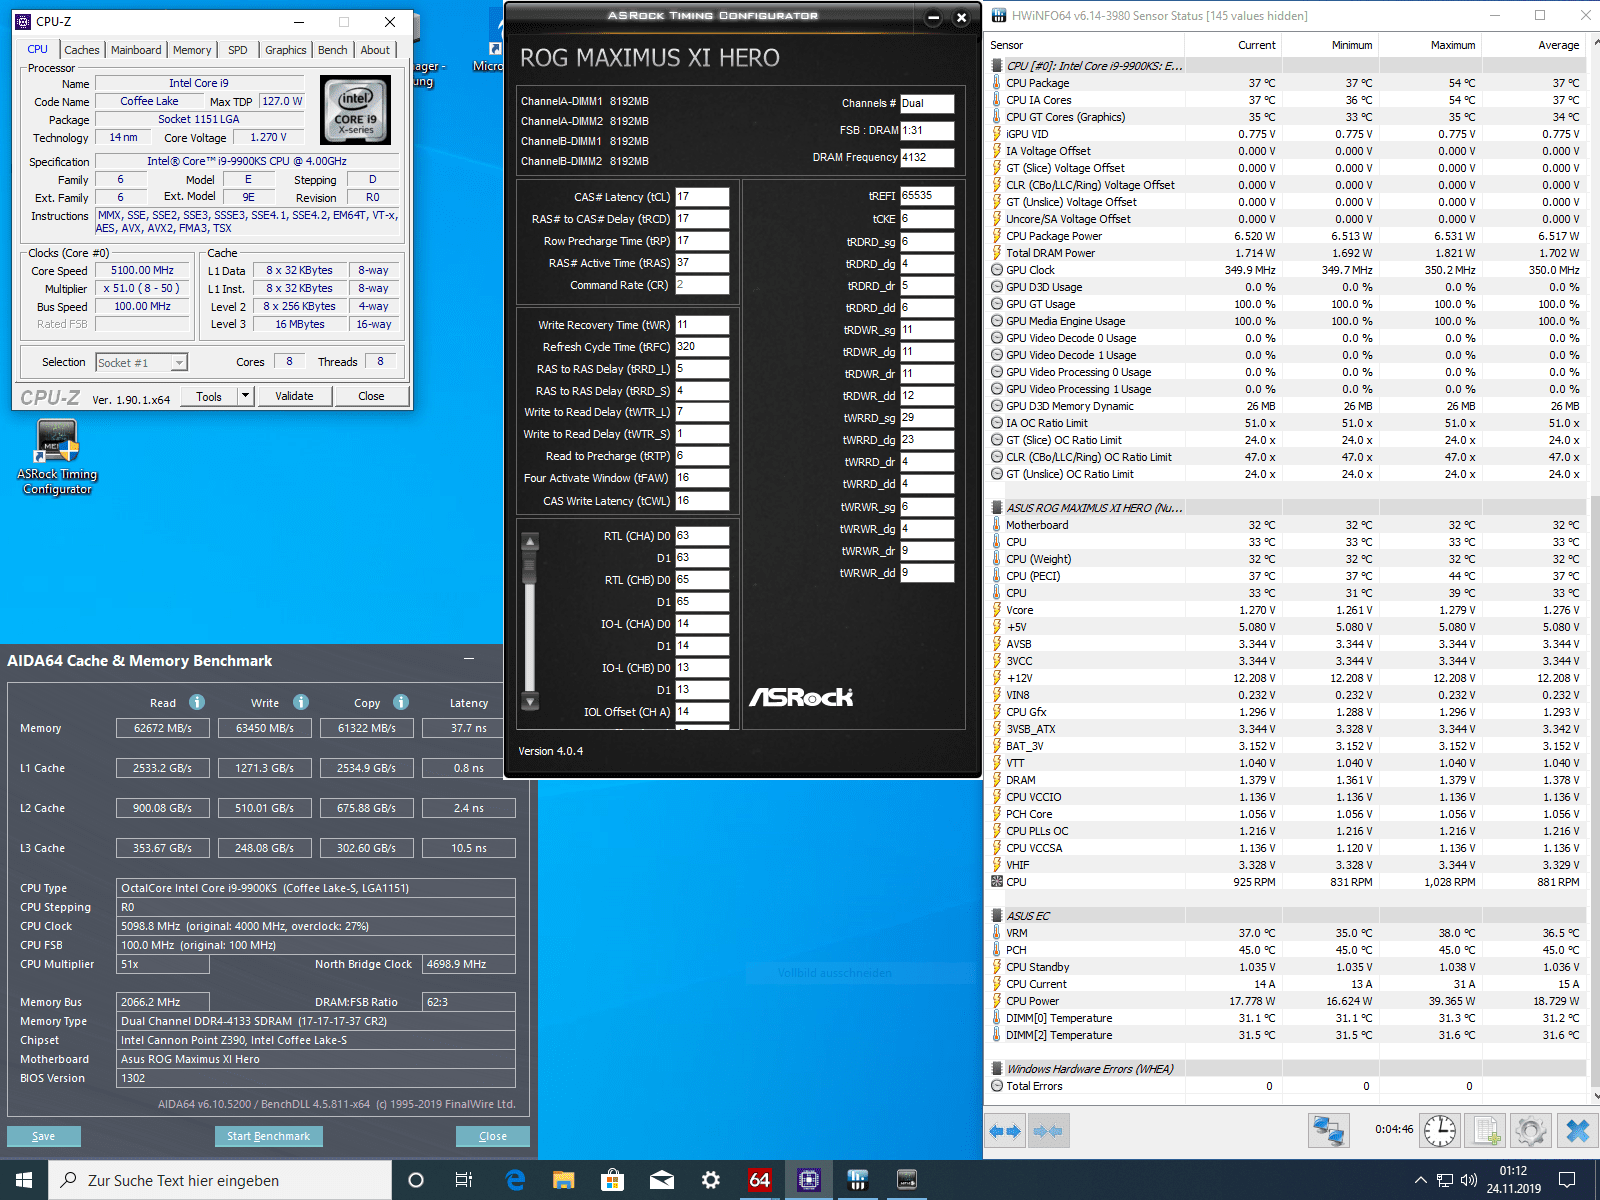
Task: Open HWiNFO network remote monitoring icon
Action: coord(1328,1131)
